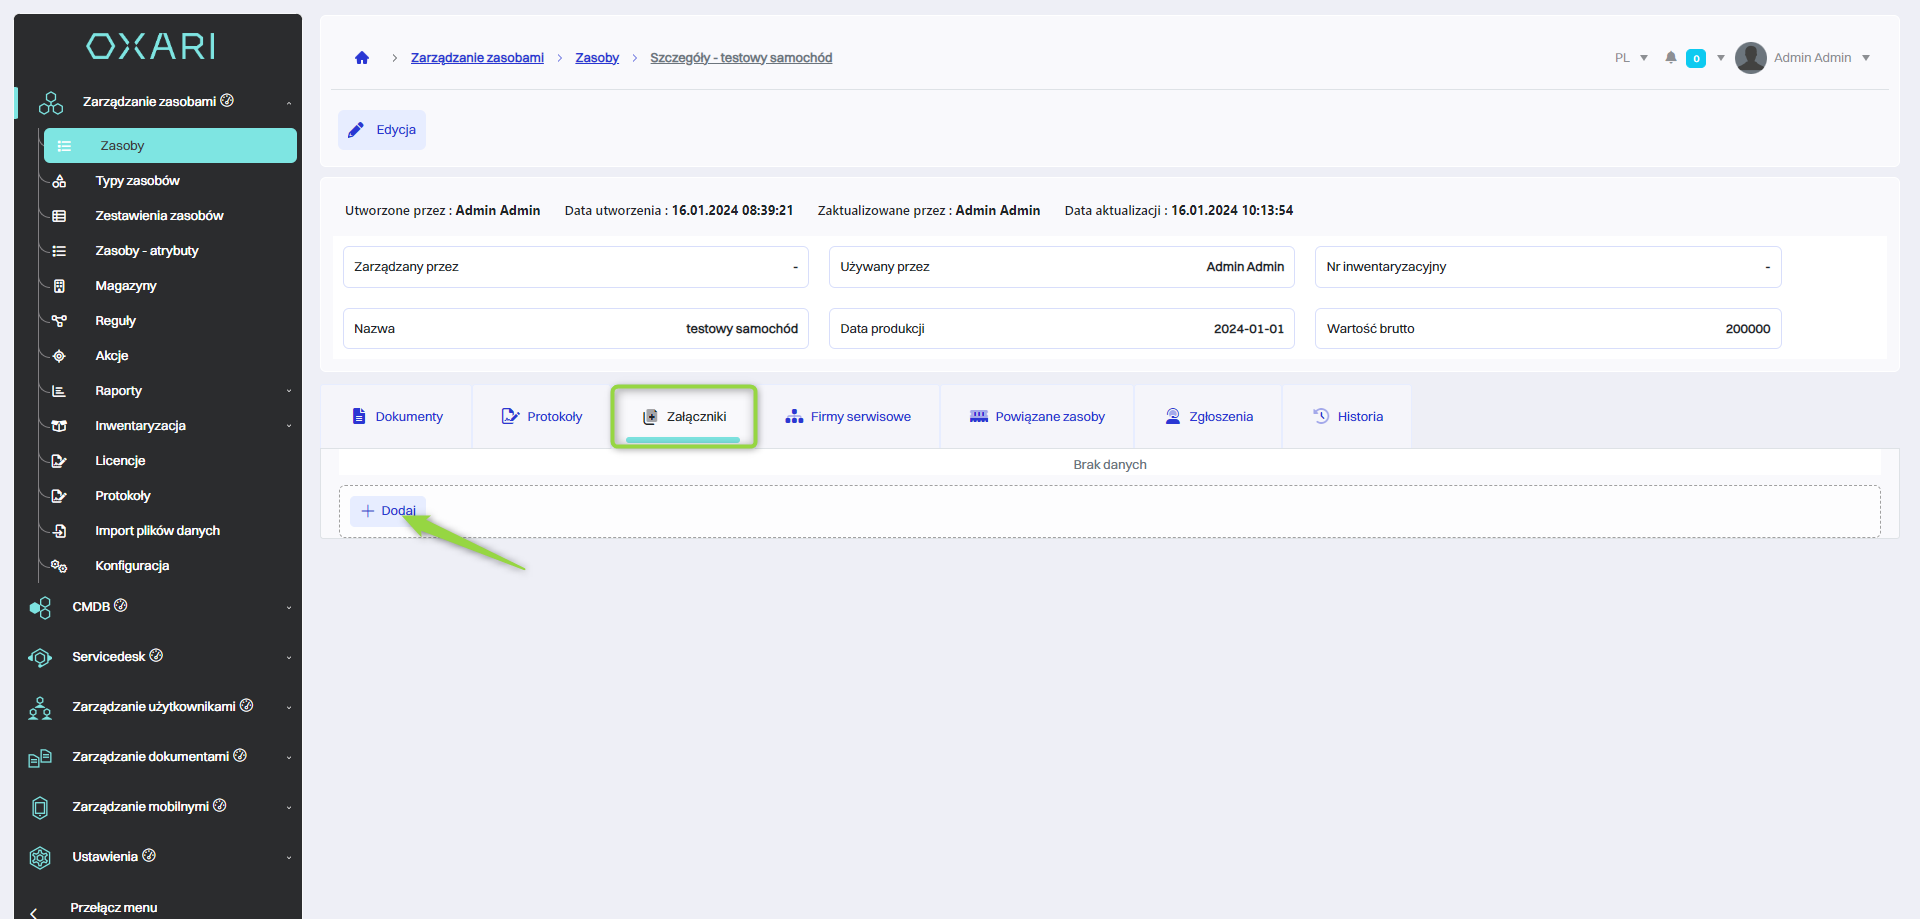Expand the Raporty submenu

click(289, 391)
